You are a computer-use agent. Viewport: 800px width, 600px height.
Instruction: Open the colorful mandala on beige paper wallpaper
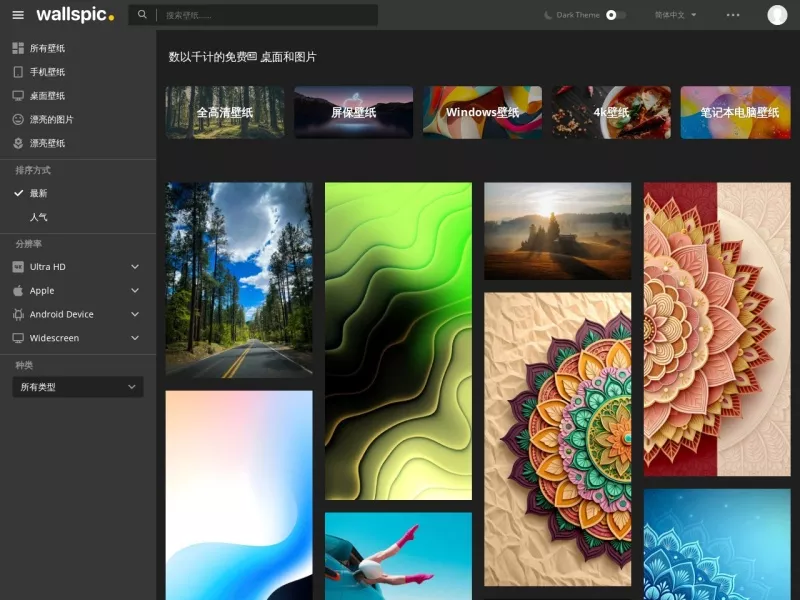558,439
